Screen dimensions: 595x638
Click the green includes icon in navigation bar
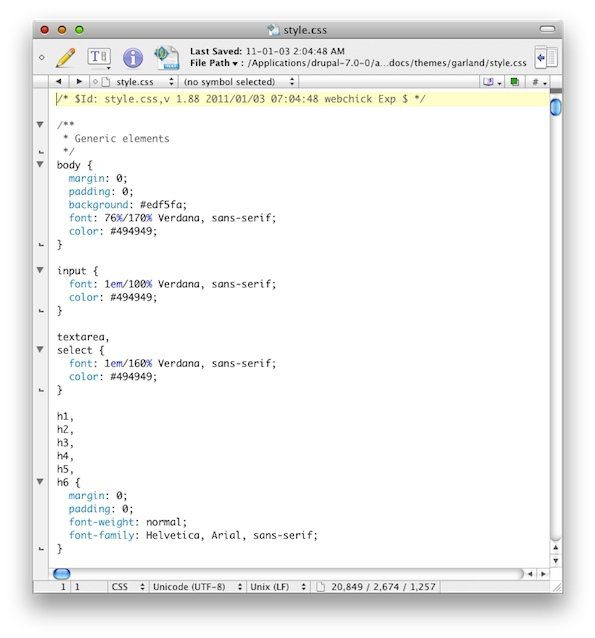coord(515,82)
